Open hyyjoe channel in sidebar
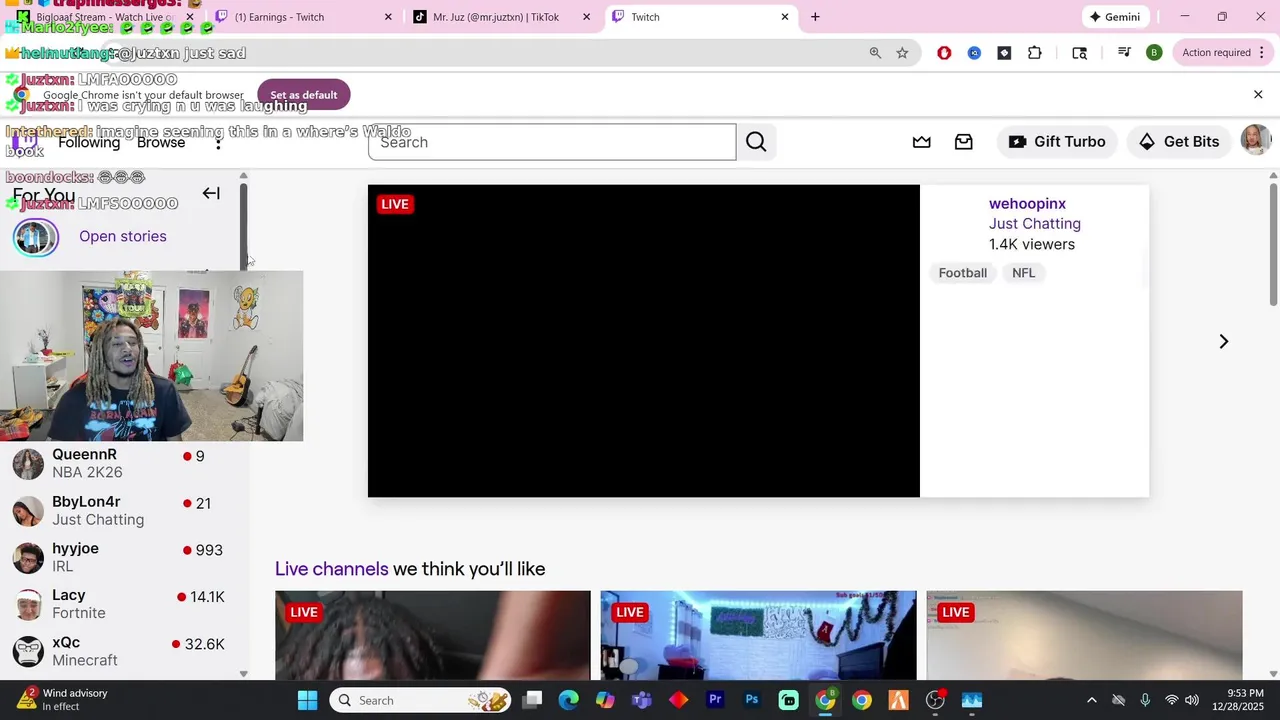The width and height of the screenshot is (1280, 720). pyautogui.click(x=124, y=557)
